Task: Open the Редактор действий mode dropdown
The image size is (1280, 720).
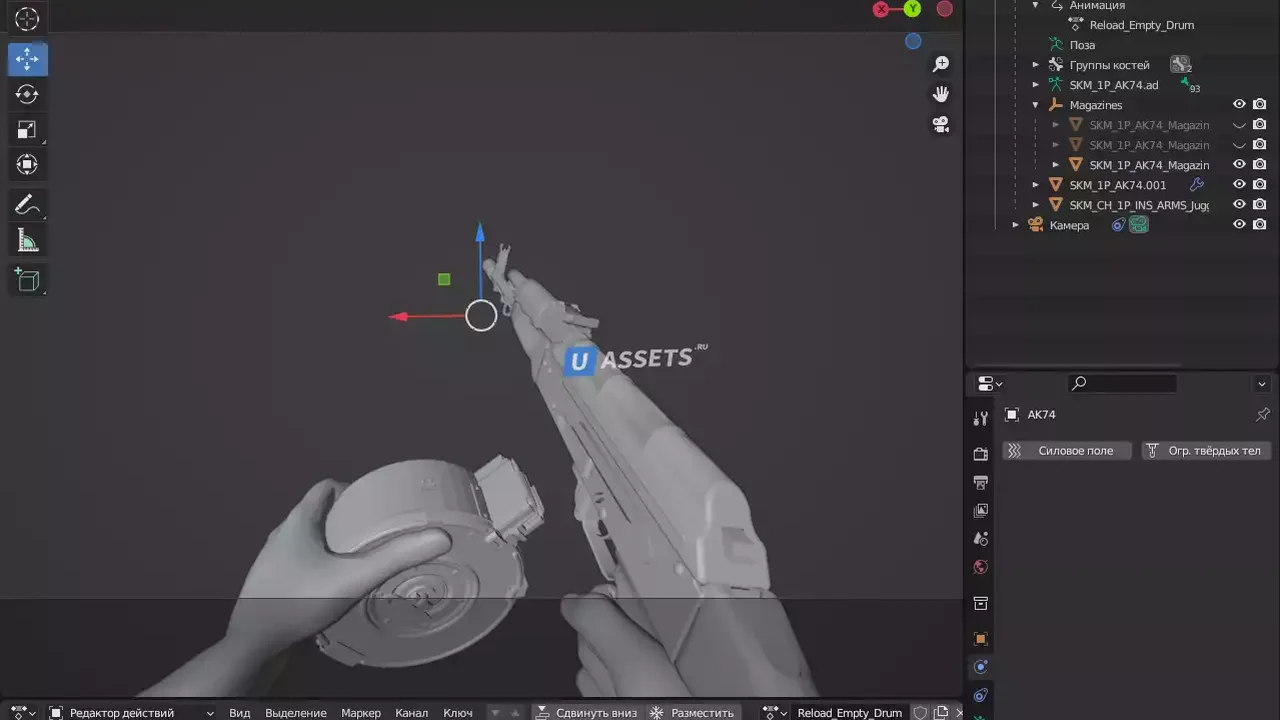Action: 132,712
